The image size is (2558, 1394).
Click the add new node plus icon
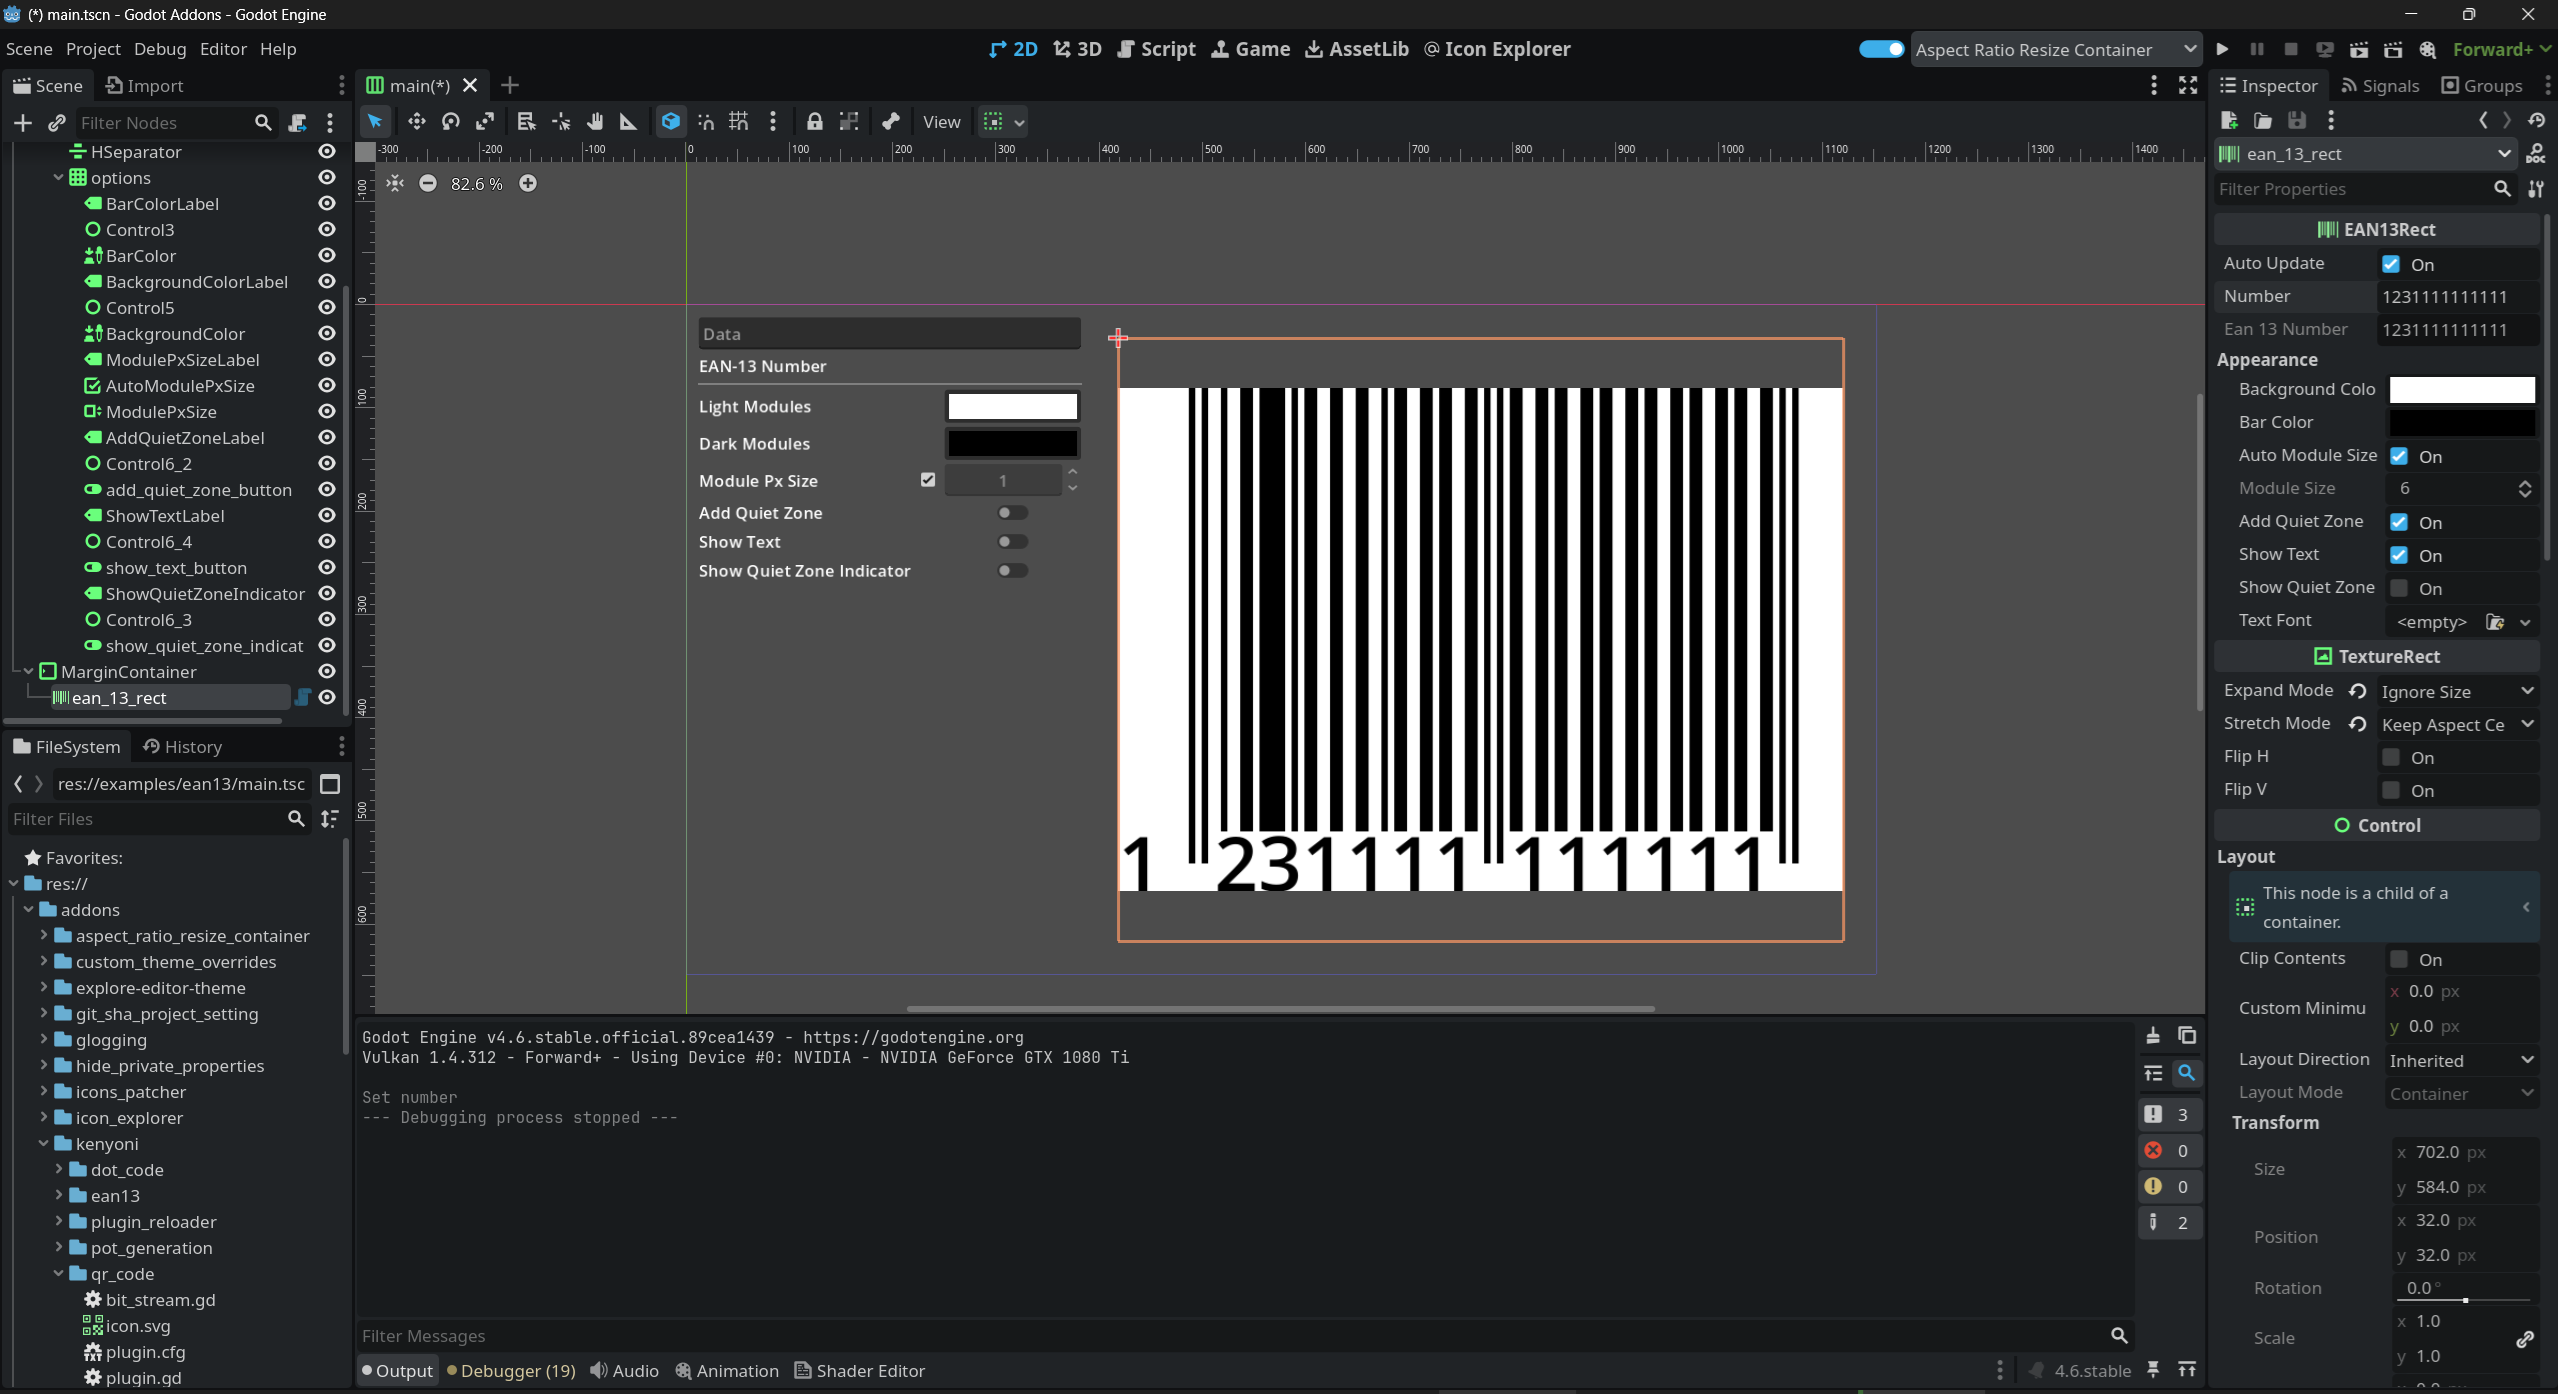pos(23,123)
